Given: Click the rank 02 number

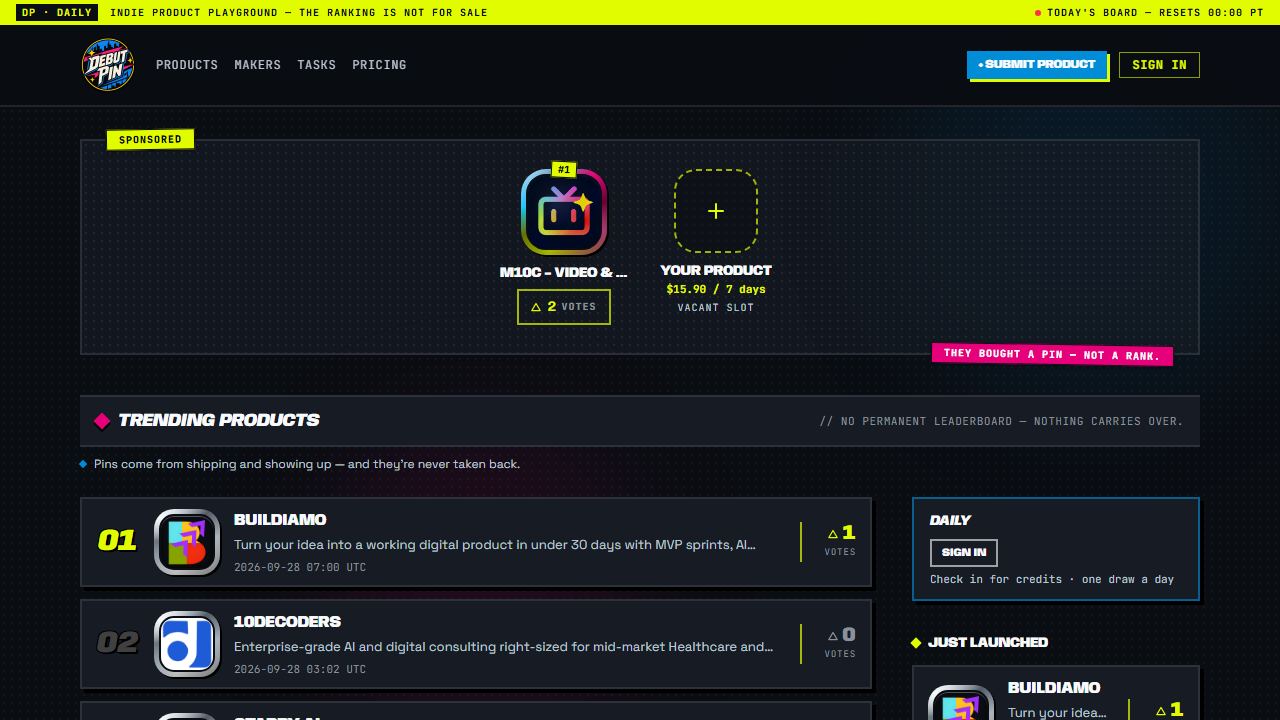Looking at the screenshot, I should (x=117, y=643).
